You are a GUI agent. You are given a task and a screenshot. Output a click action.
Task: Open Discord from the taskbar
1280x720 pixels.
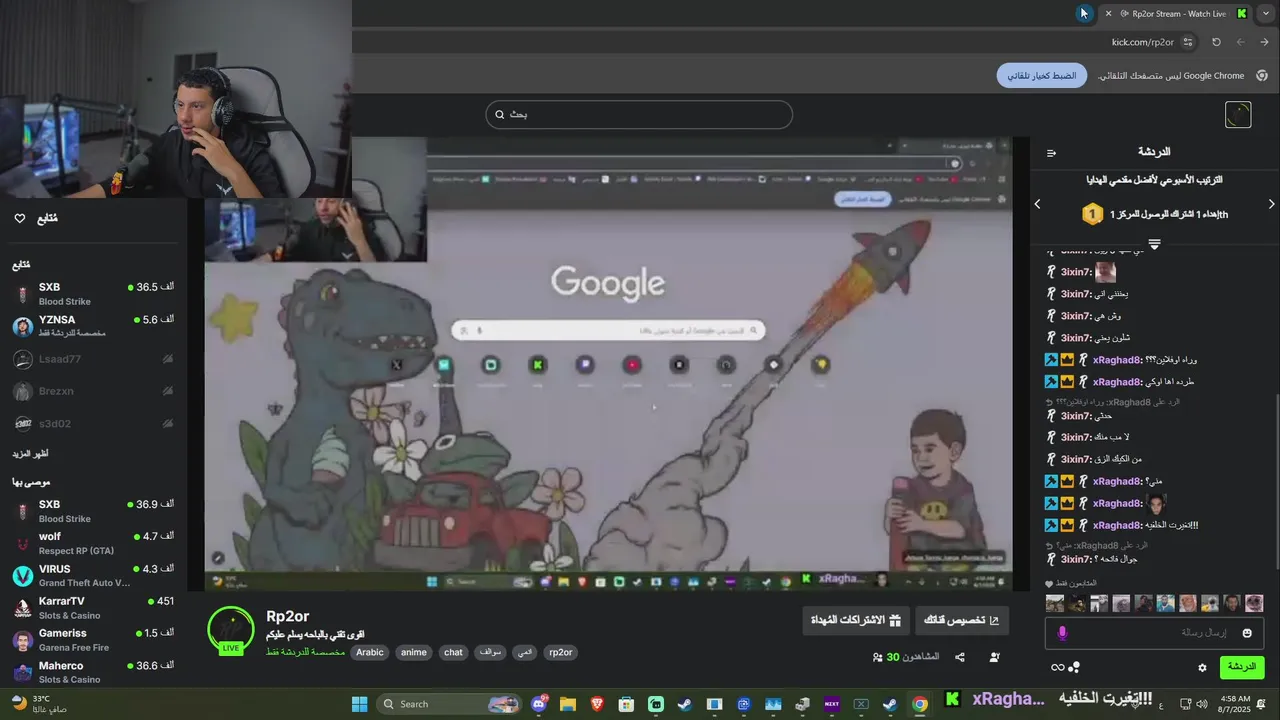(x=540, y=704)
